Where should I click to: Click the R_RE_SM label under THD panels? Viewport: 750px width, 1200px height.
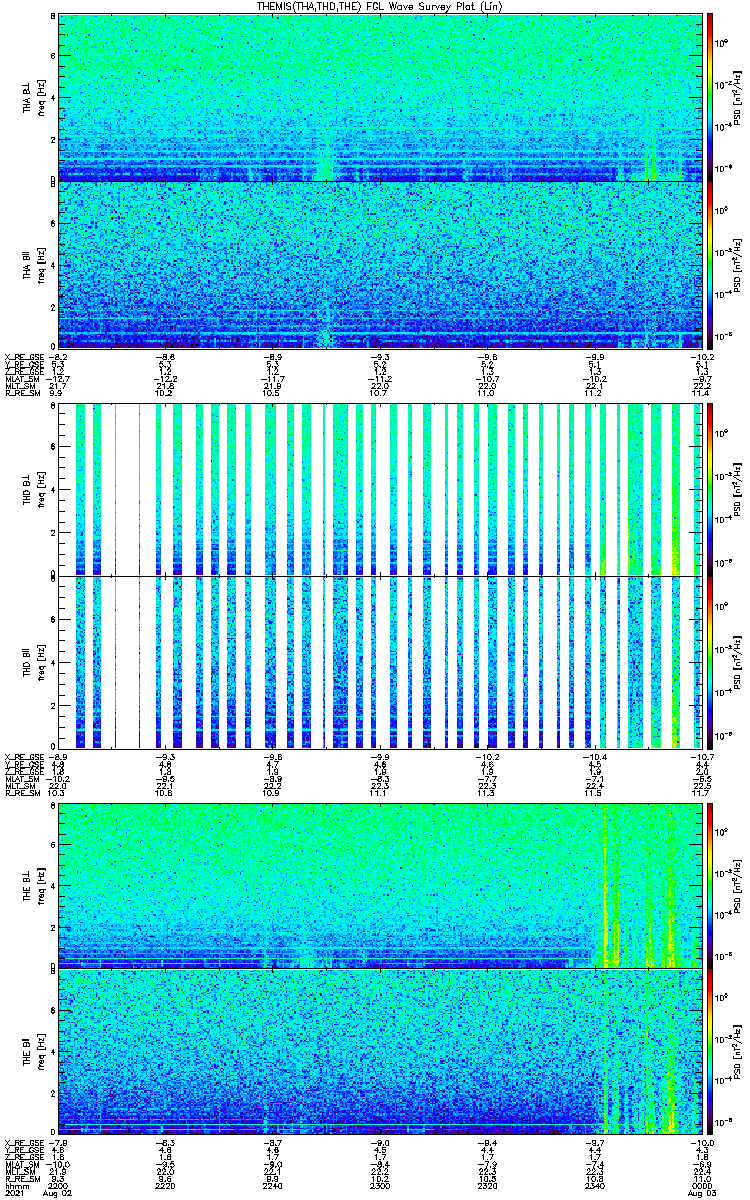(22, 793)
